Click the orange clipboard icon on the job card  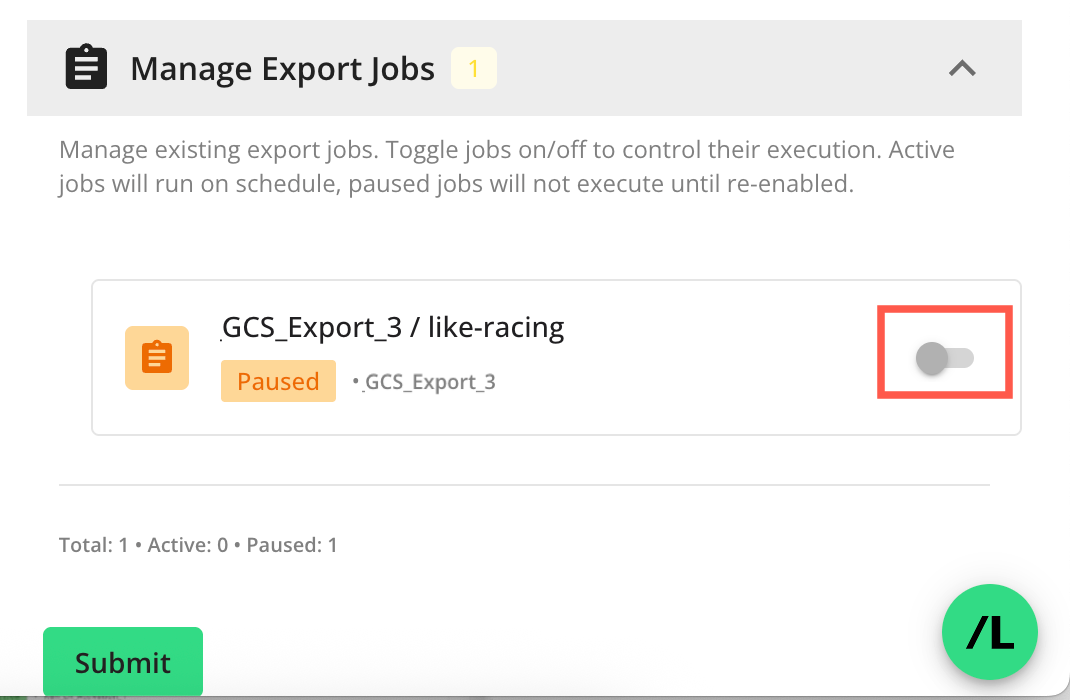pyautogui.click(x=157, y=358)
